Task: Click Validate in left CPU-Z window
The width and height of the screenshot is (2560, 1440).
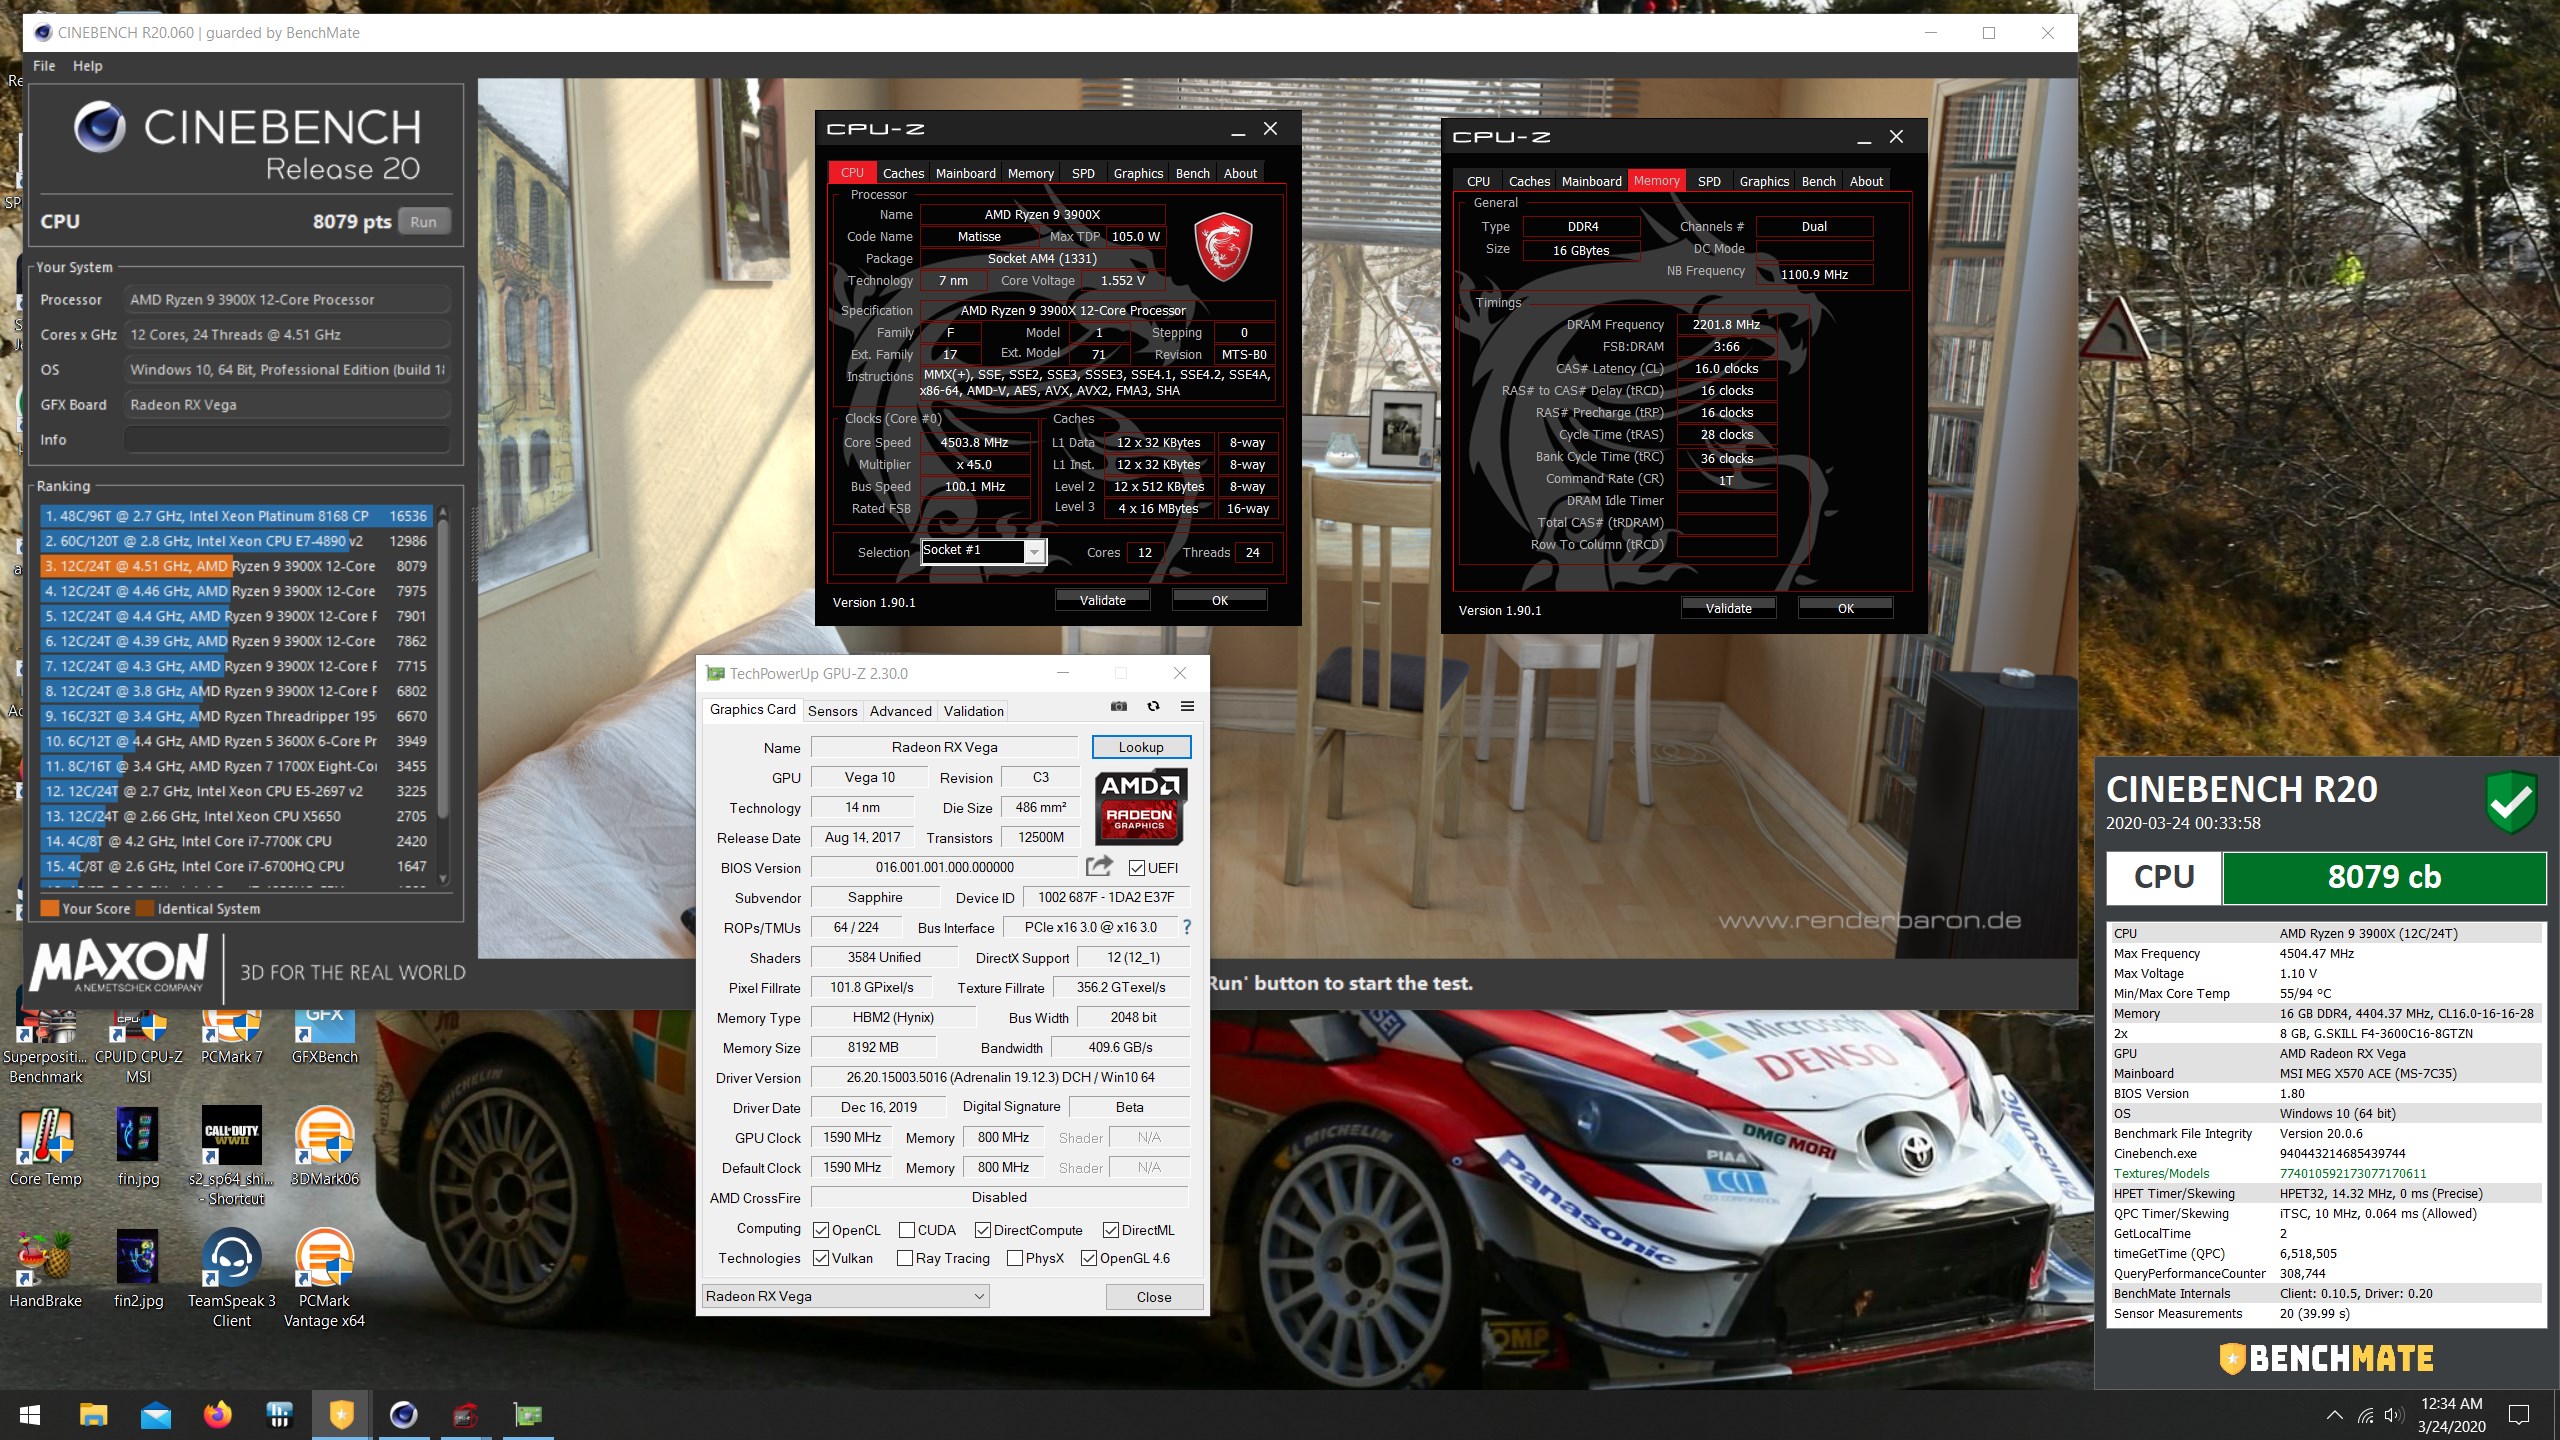Action: click(1102, 600)
